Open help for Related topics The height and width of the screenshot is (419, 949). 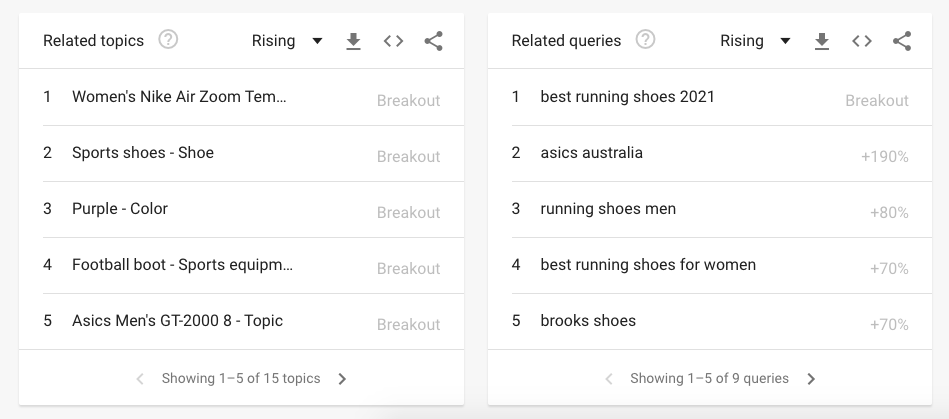pos(168,40)
